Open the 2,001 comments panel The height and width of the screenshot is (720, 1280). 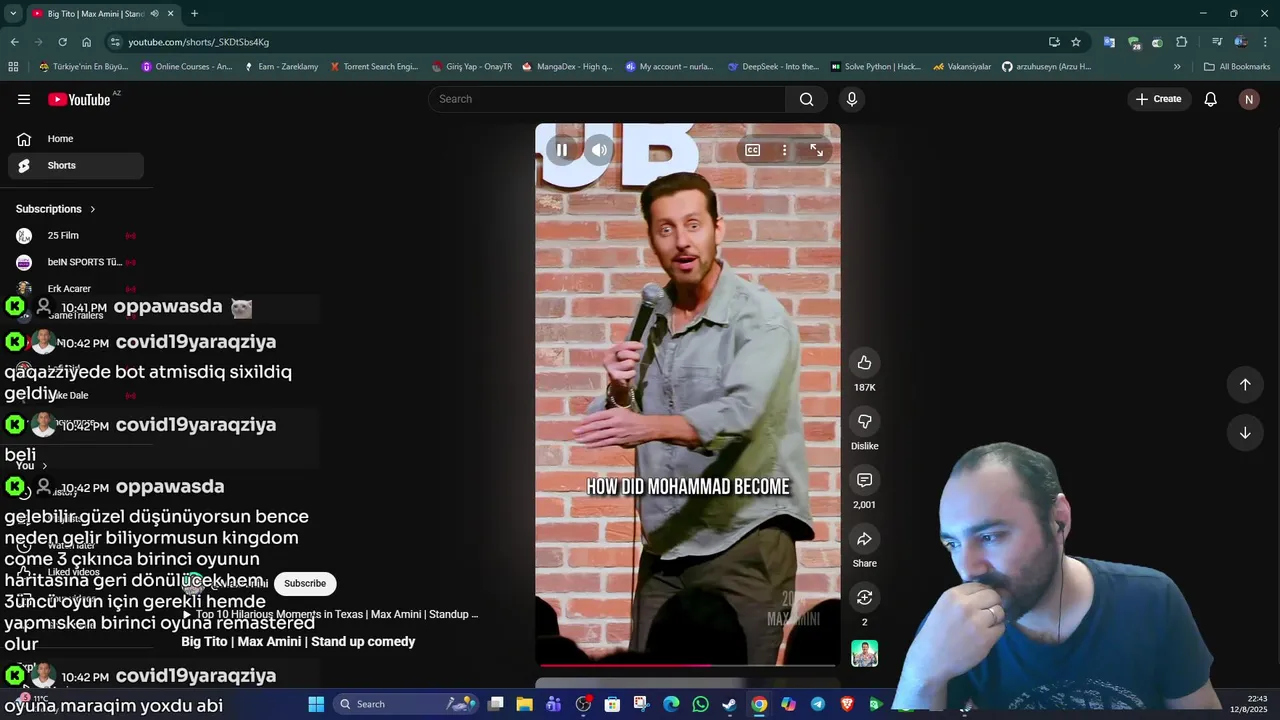(x=864, y=480)
